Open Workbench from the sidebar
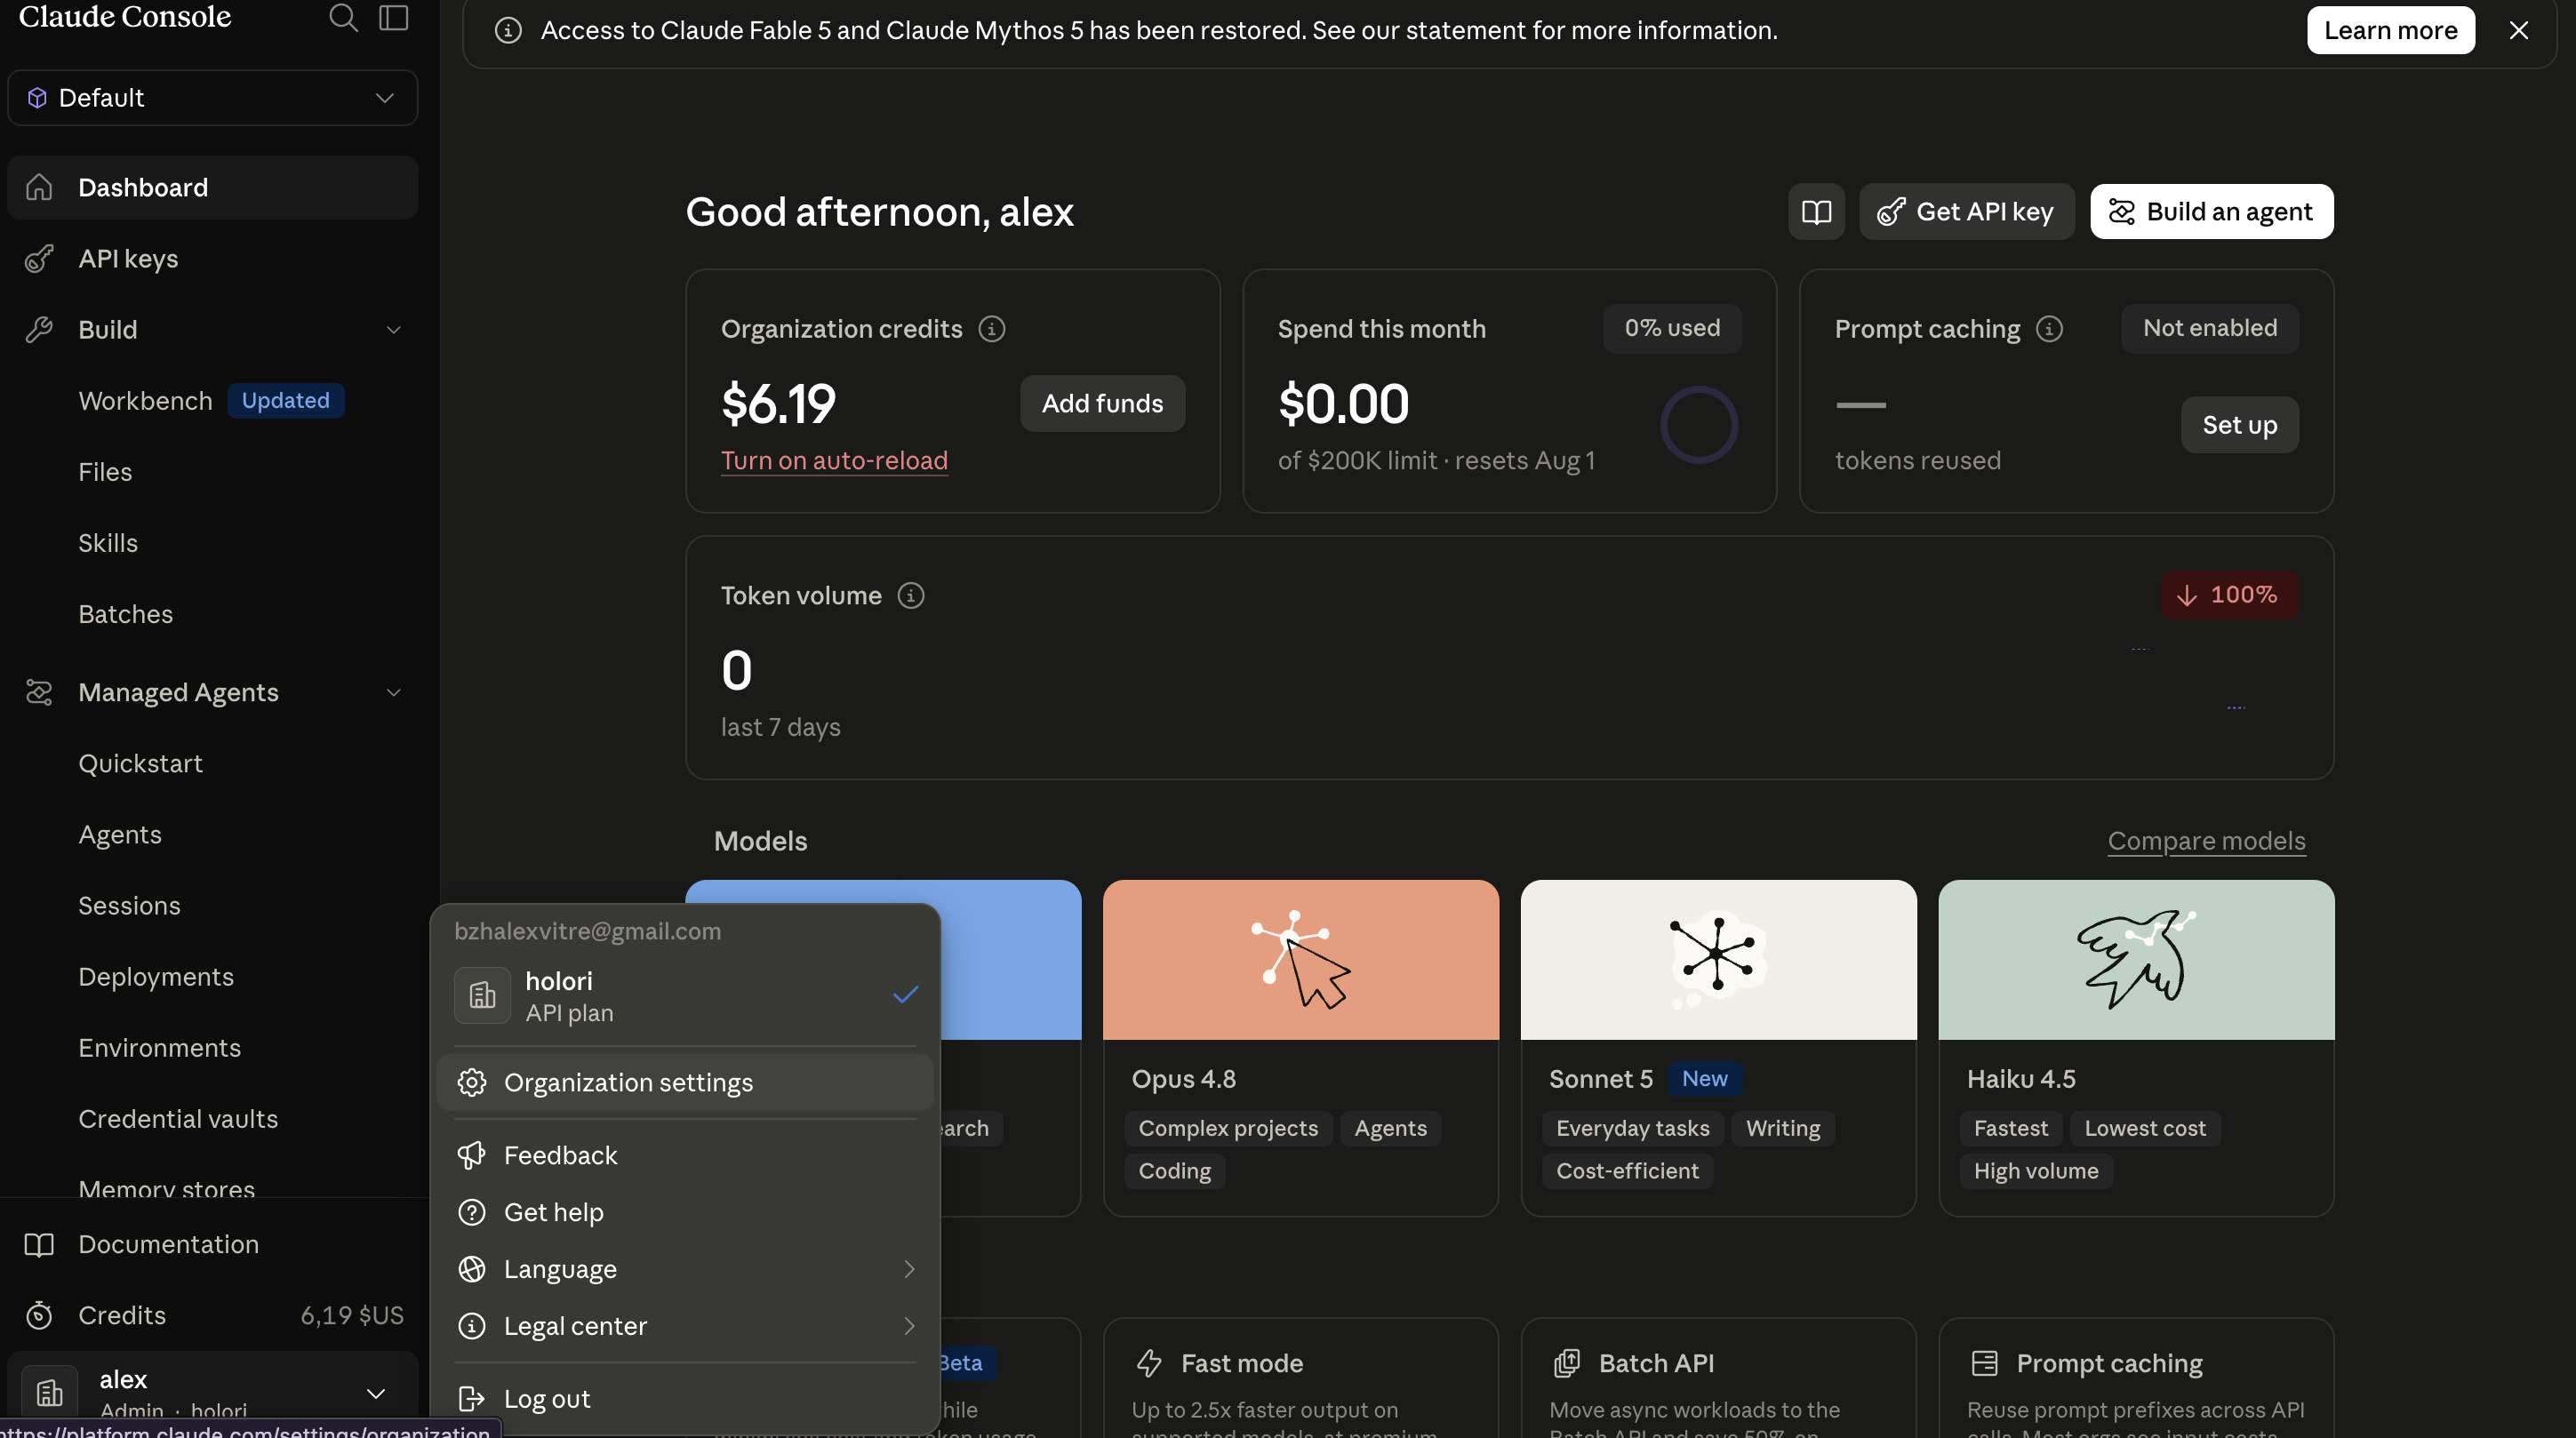 (x=145, y=400)
